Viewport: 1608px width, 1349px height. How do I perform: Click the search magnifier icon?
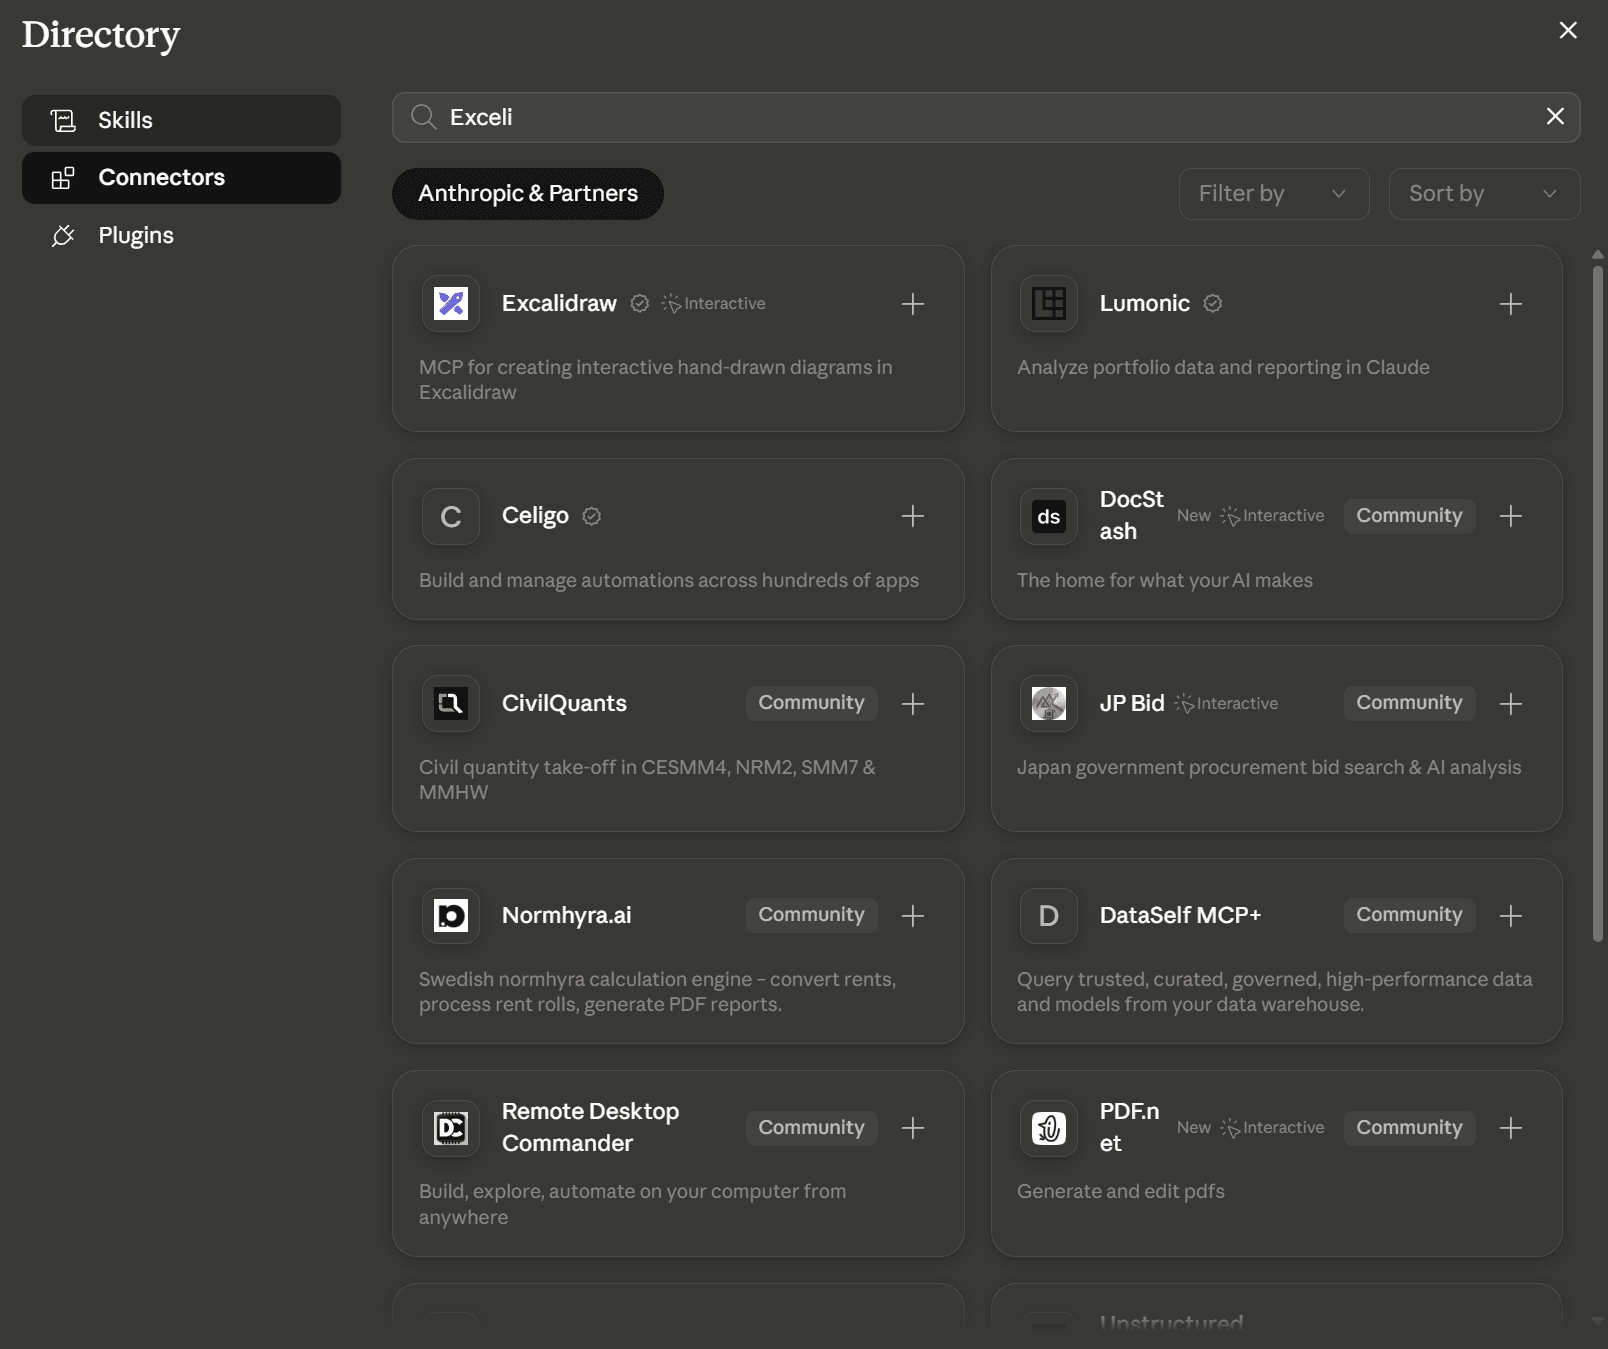pos(424,117)
